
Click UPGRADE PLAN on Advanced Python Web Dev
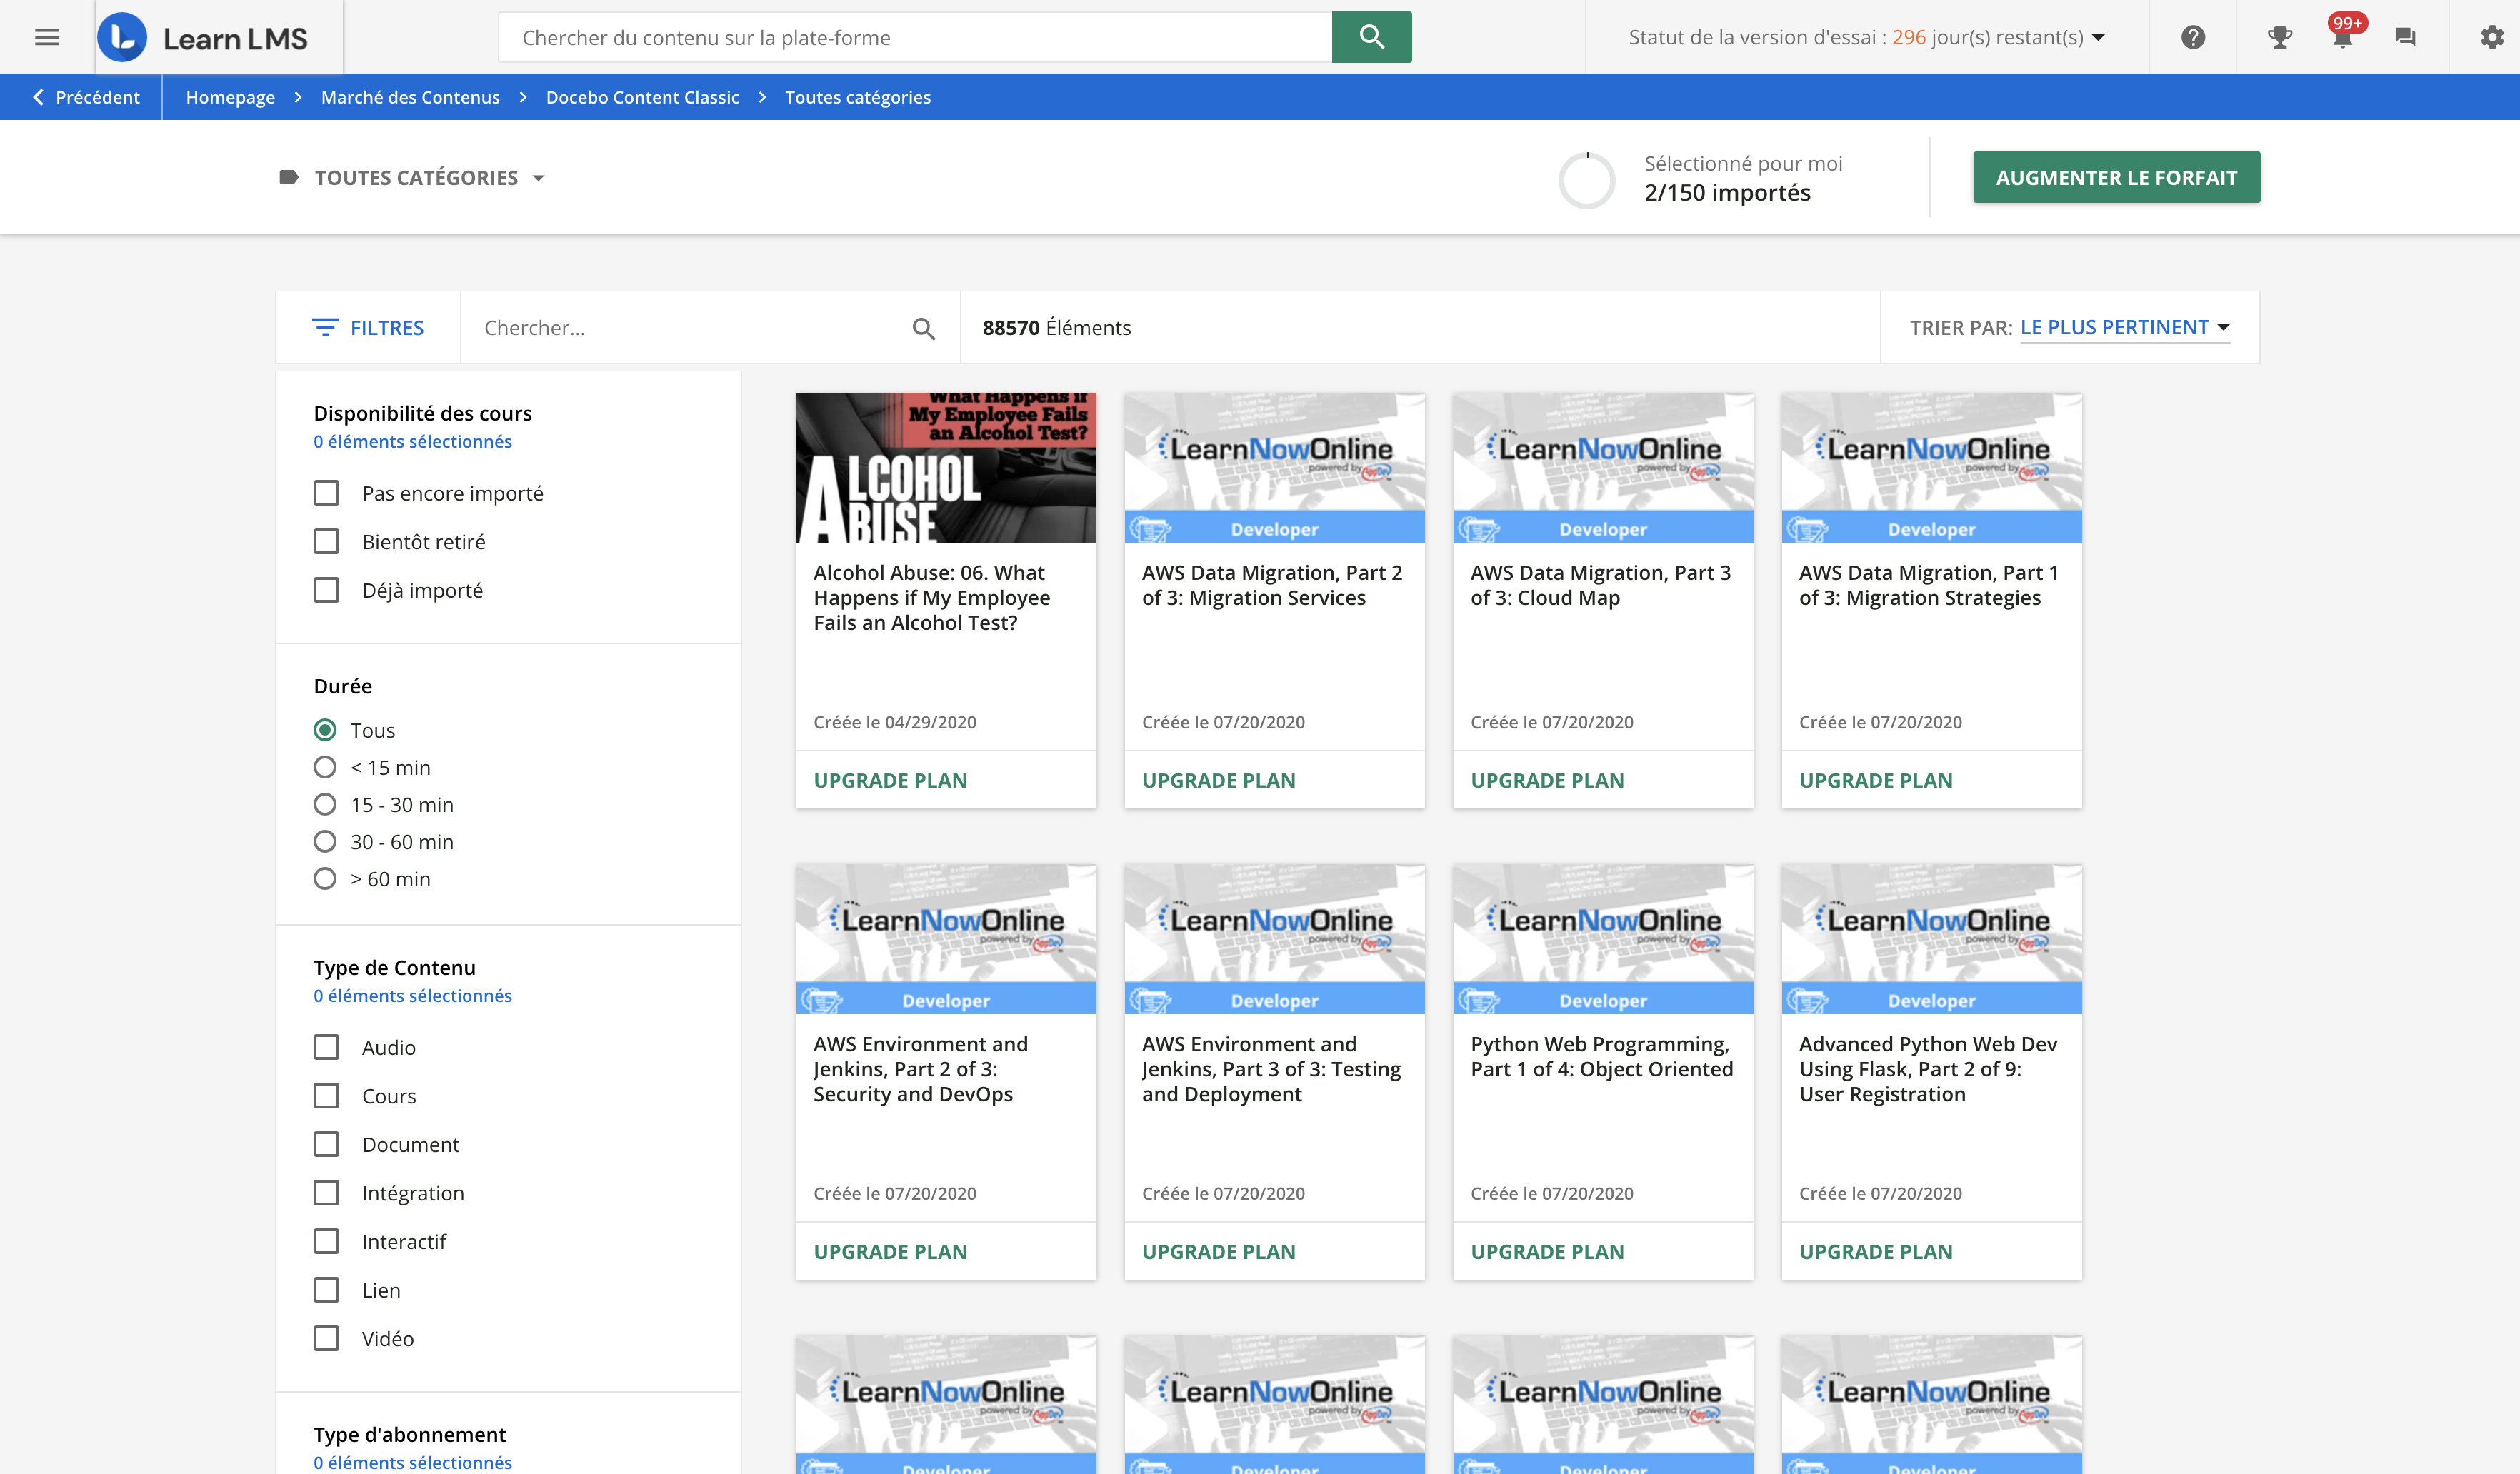1875,1251
